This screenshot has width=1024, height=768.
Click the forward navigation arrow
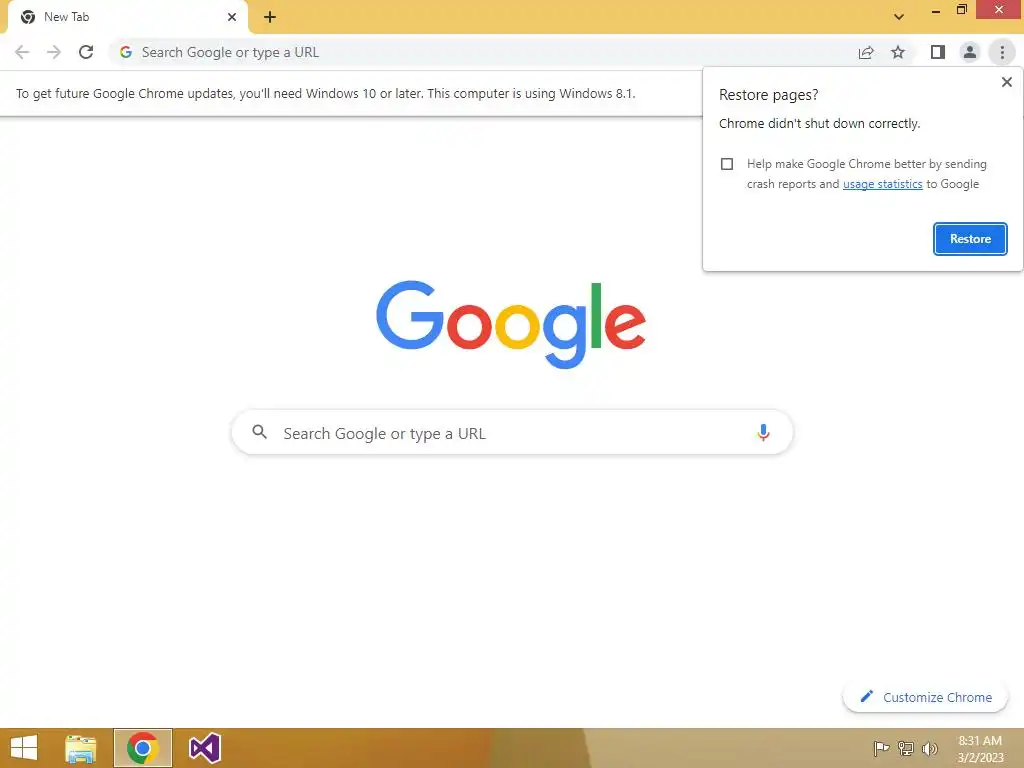pyautogui.click(x=54, y=52)
